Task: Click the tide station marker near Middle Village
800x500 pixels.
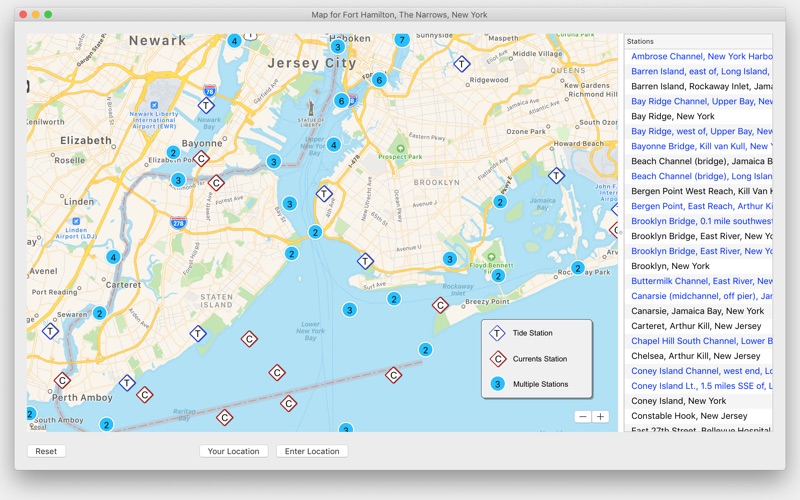Action: pyautogui.click(x=462, y=64)
